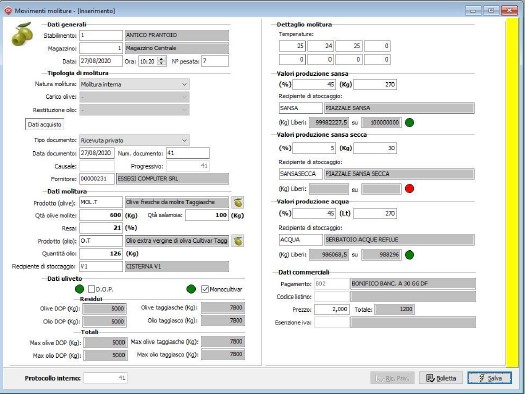Click the Recipiente di stoccaggio V1 field
Screen dimensions: 525x394
coord(101,266)
